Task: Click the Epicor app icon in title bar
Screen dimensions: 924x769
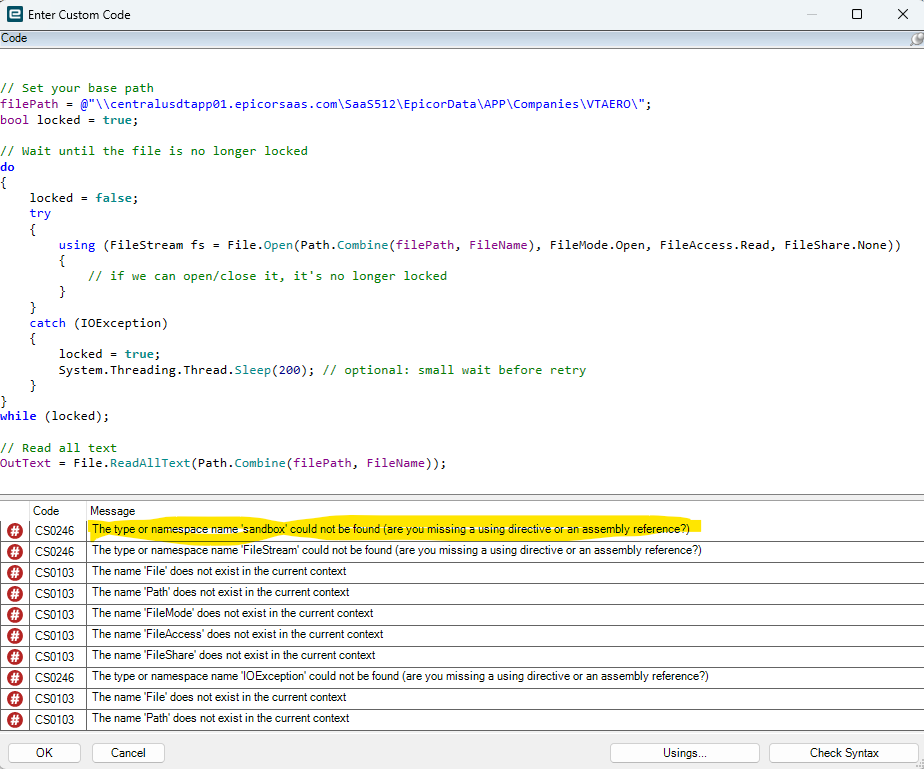Action: coord(15,14)
